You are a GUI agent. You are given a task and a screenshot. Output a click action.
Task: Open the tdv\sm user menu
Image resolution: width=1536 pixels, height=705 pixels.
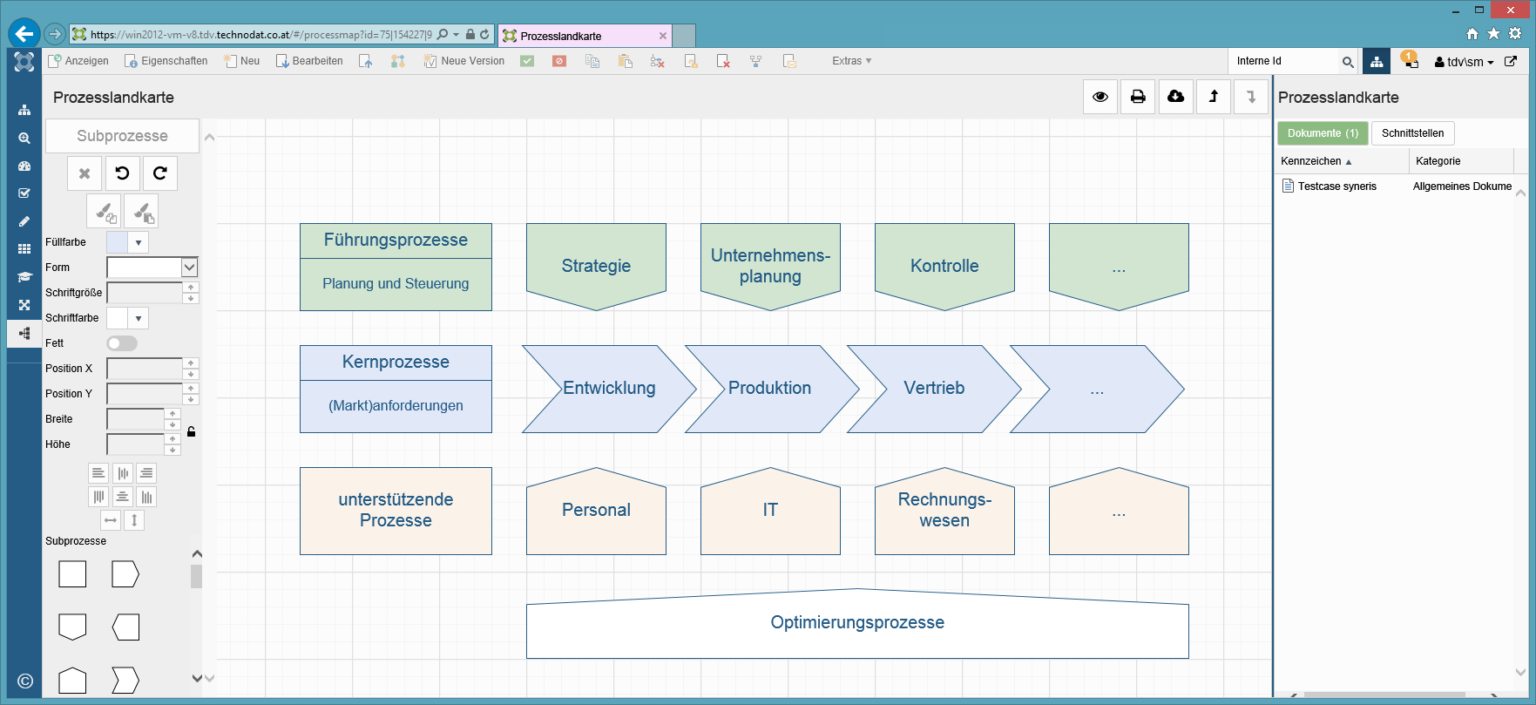point(1464,62)
